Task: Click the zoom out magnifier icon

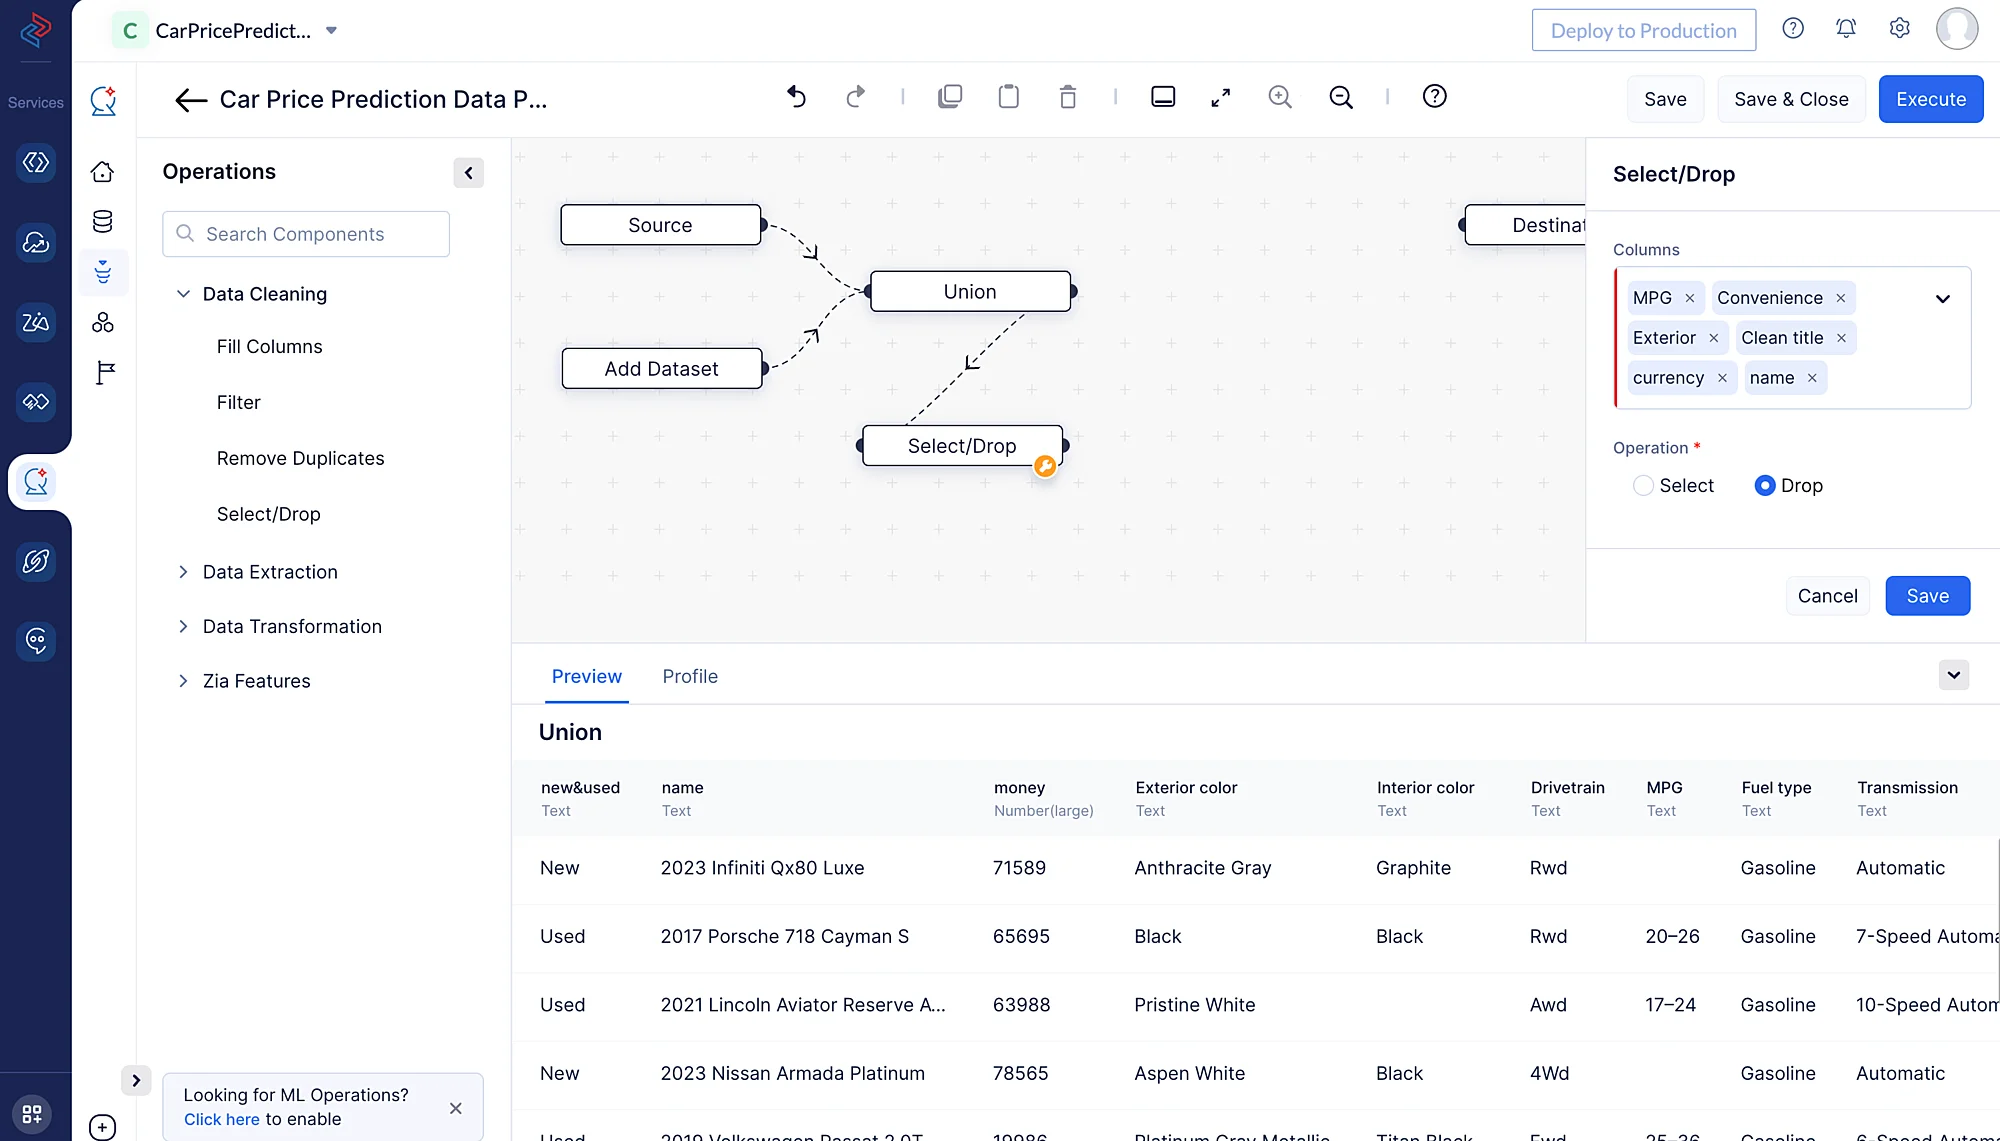Action: 1341,97
